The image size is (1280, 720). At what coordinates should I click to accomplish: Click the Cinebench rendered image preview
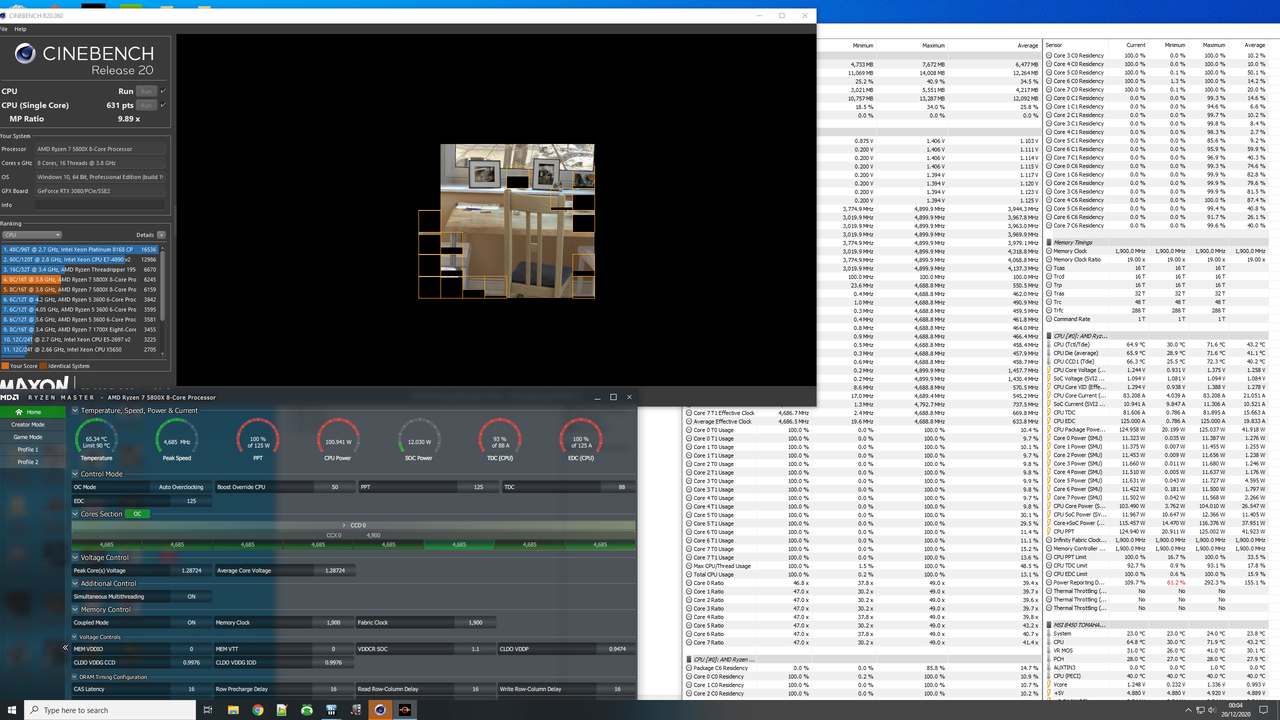coord(517,221)
